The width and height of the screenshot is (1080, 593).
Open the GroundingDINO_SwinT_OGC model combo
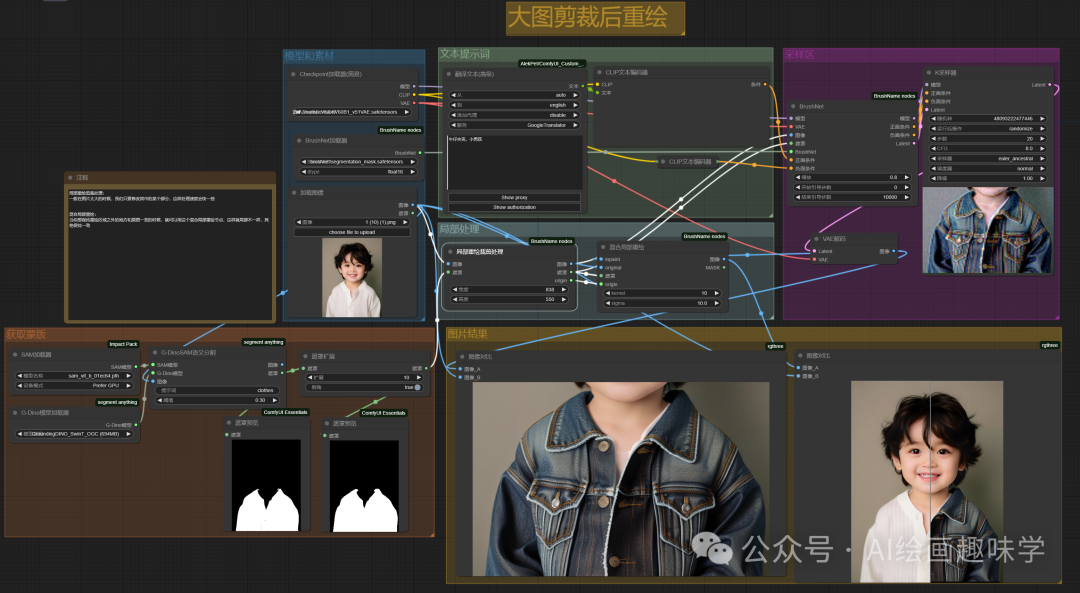(x=74, y=434)
